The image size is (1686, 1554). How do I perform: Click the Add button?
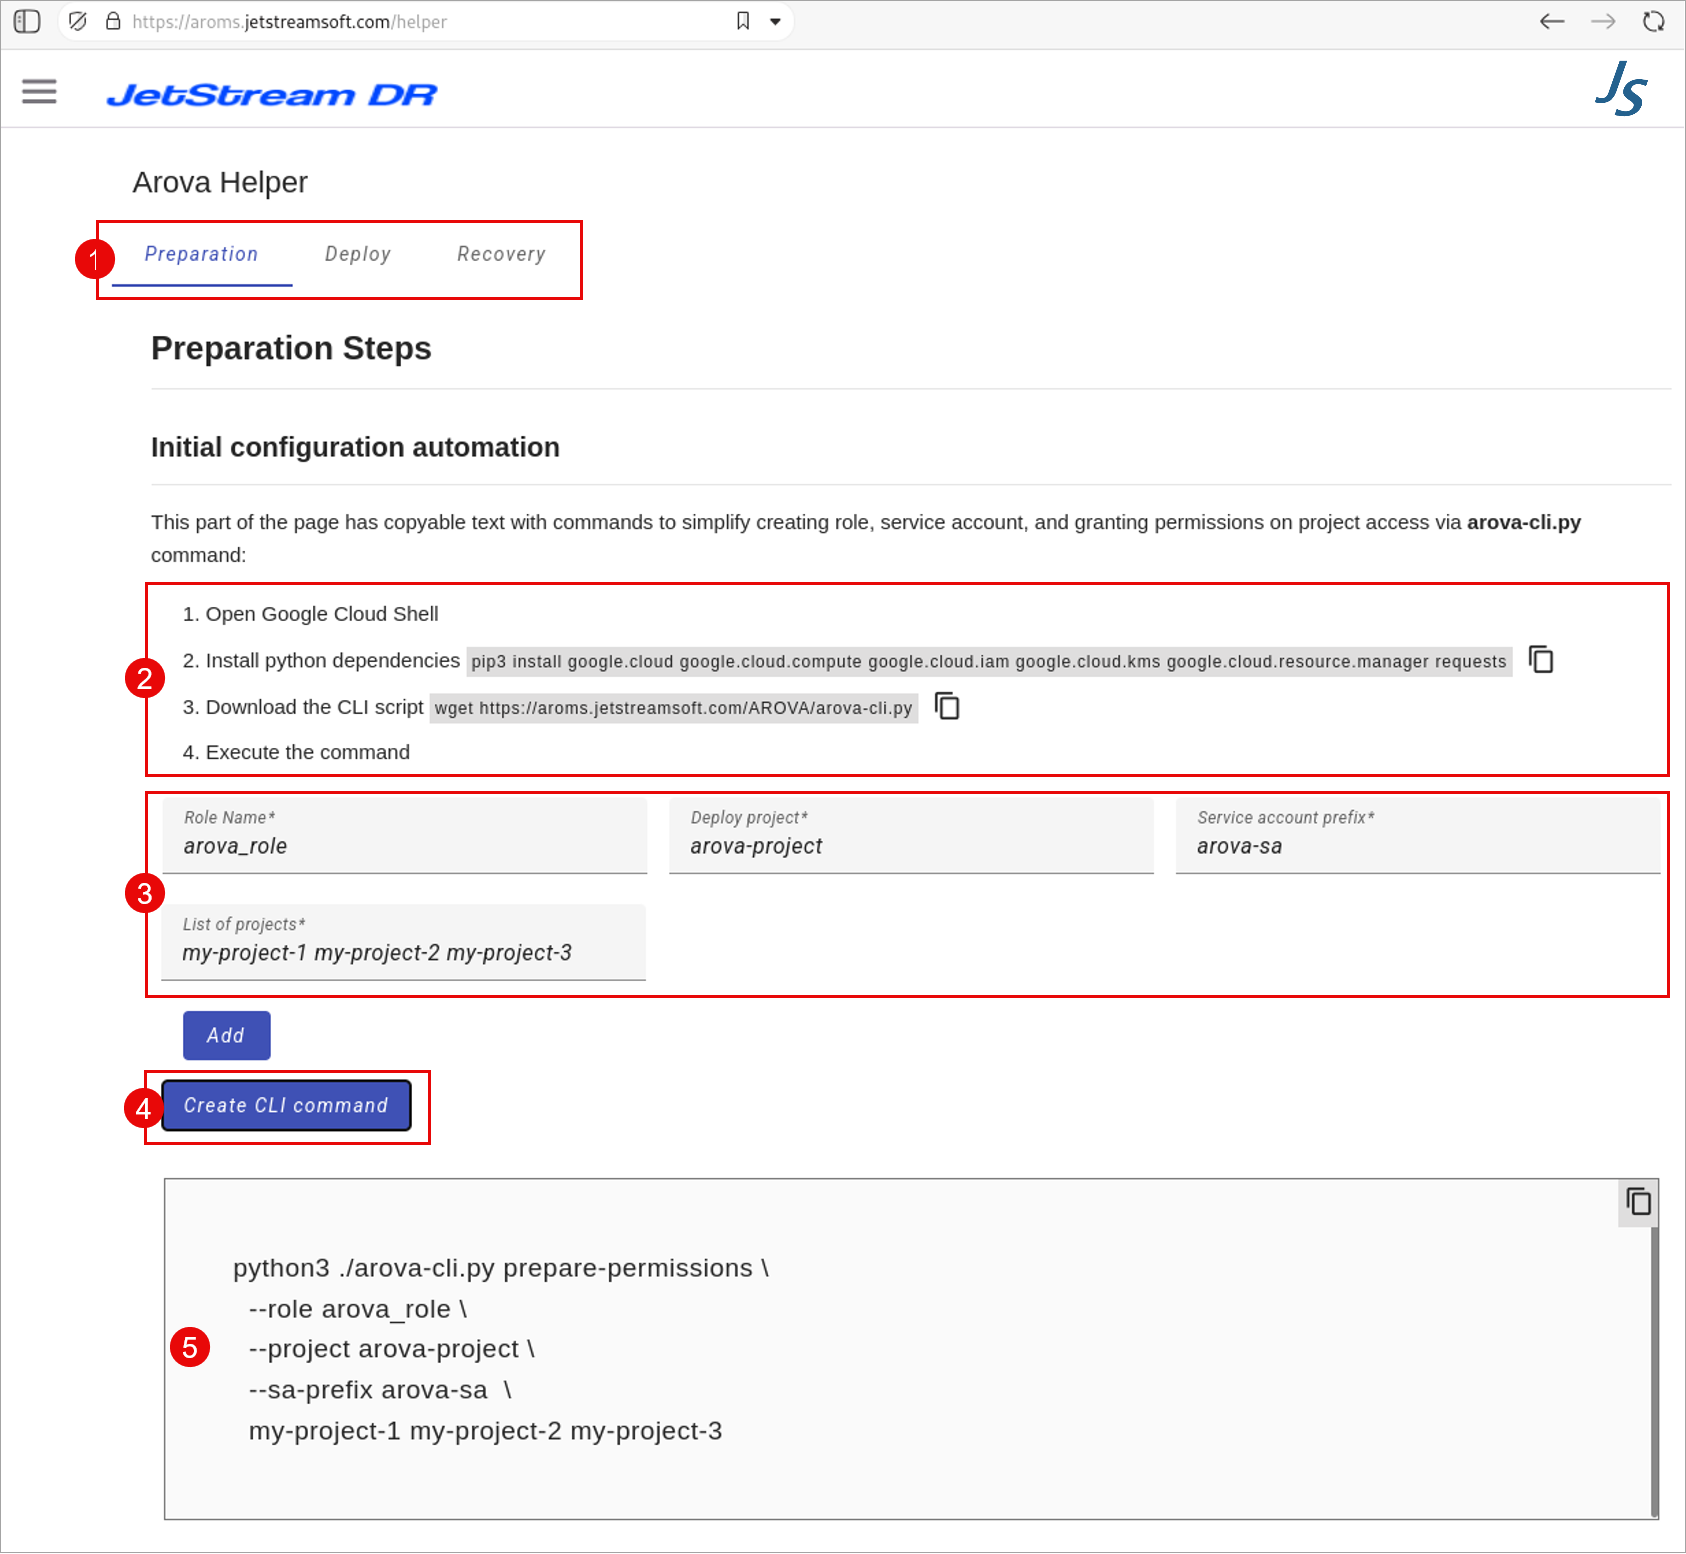pos(226,1035)
